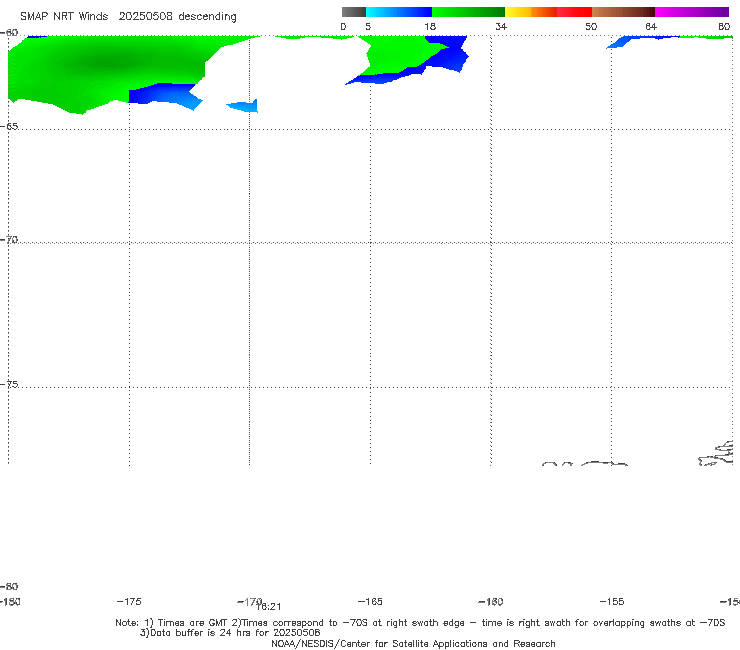Image resolution: width=740 pixels, height=650 pixels.
Task: Click the '-155' longitude label
Action: pyautogui.click(x=612, y=601)
